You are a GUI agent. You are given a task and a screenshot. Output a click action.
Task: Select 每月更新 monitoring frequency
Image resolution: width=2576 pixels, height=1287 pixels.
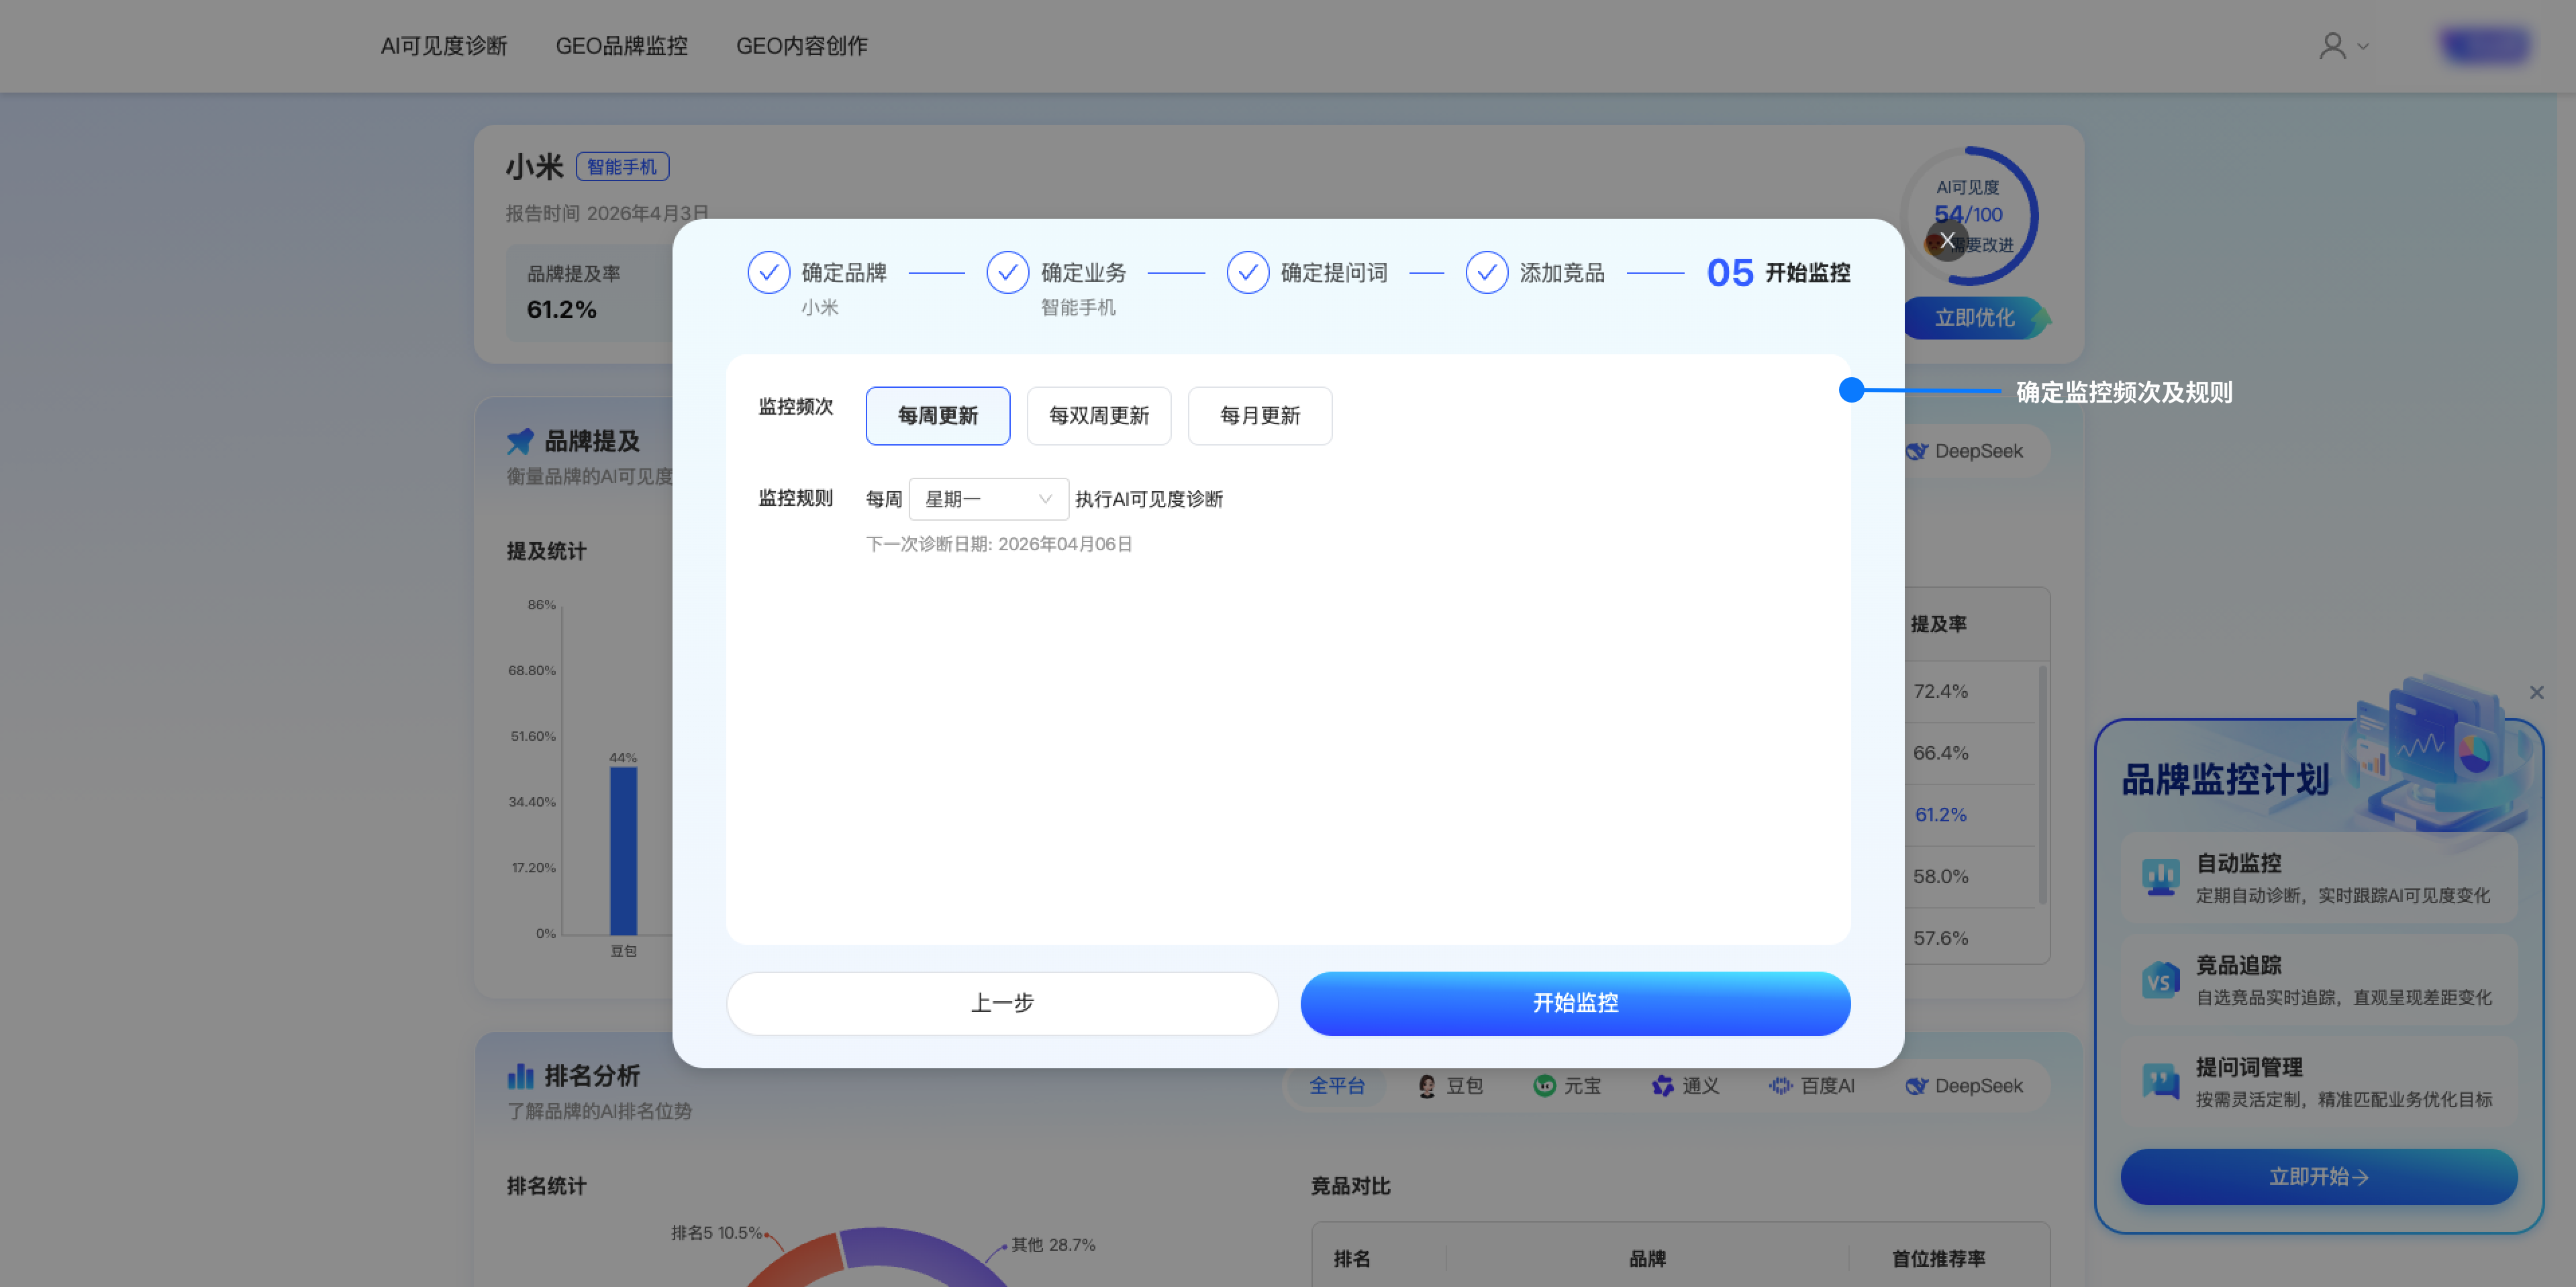click(1259, 415)
